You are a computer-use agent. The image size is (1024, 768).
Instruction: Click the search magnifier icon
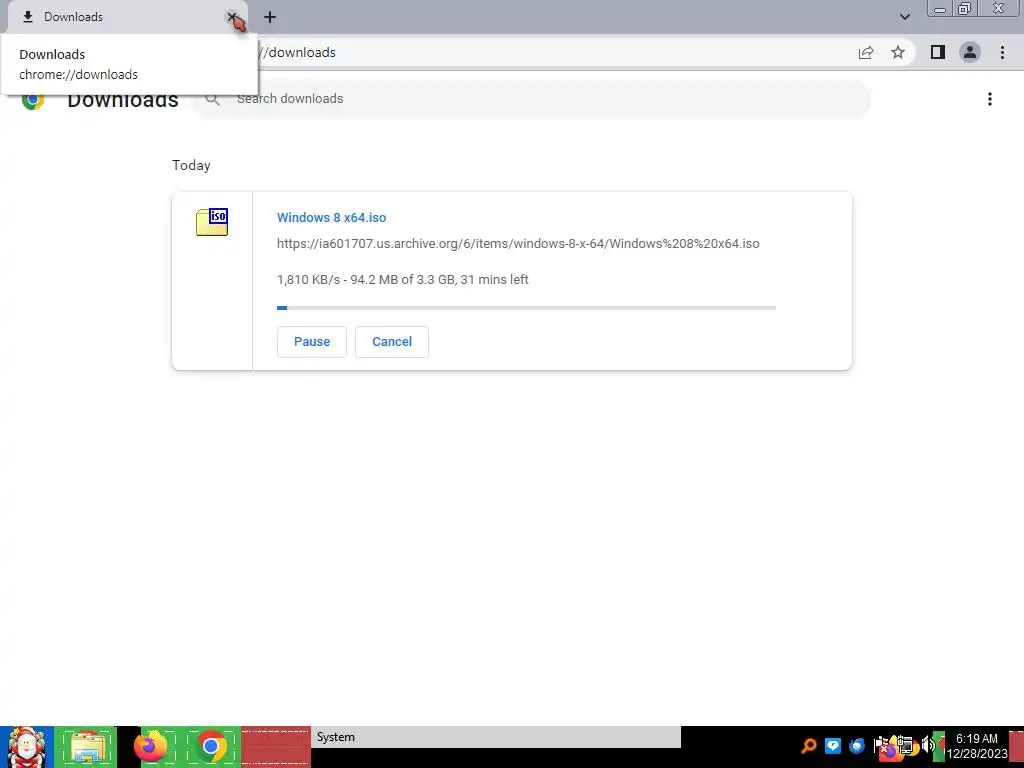pyautogui.click(x=212, y=99)
